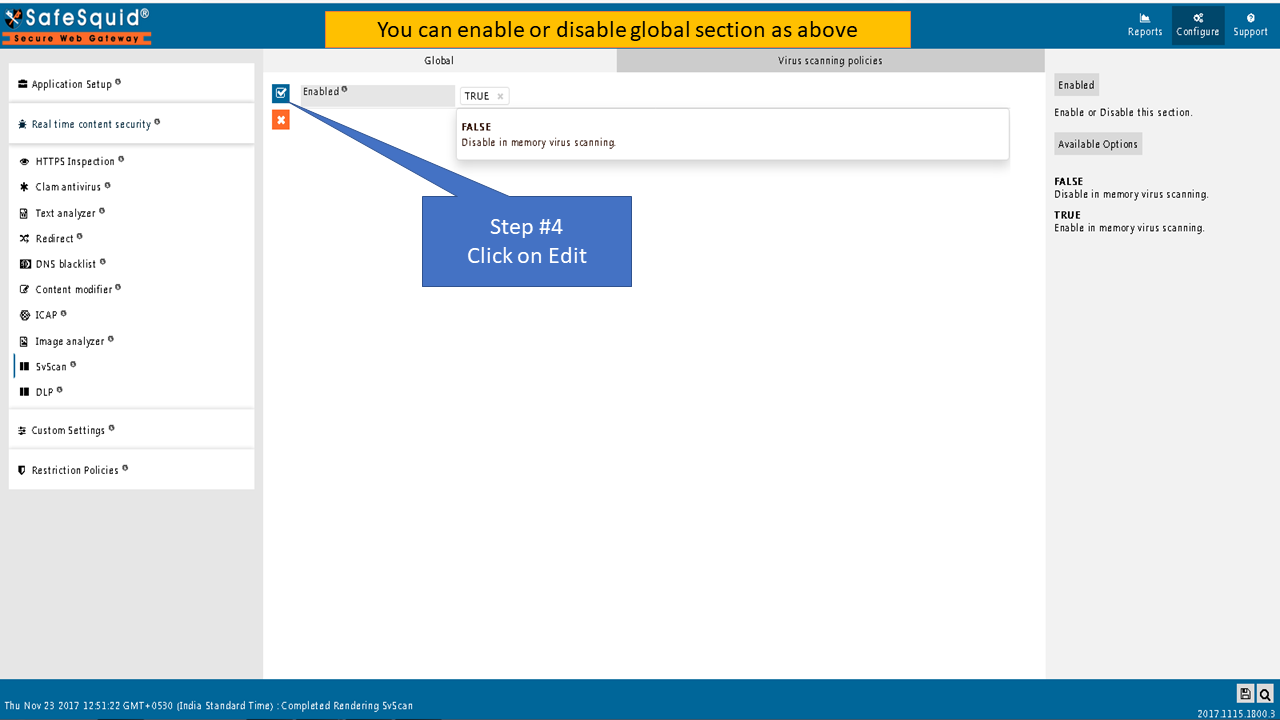This screenshot has height=720, width=1280.
Task: Click the Text analyzer icon
Action: click(x=25, y=213)
